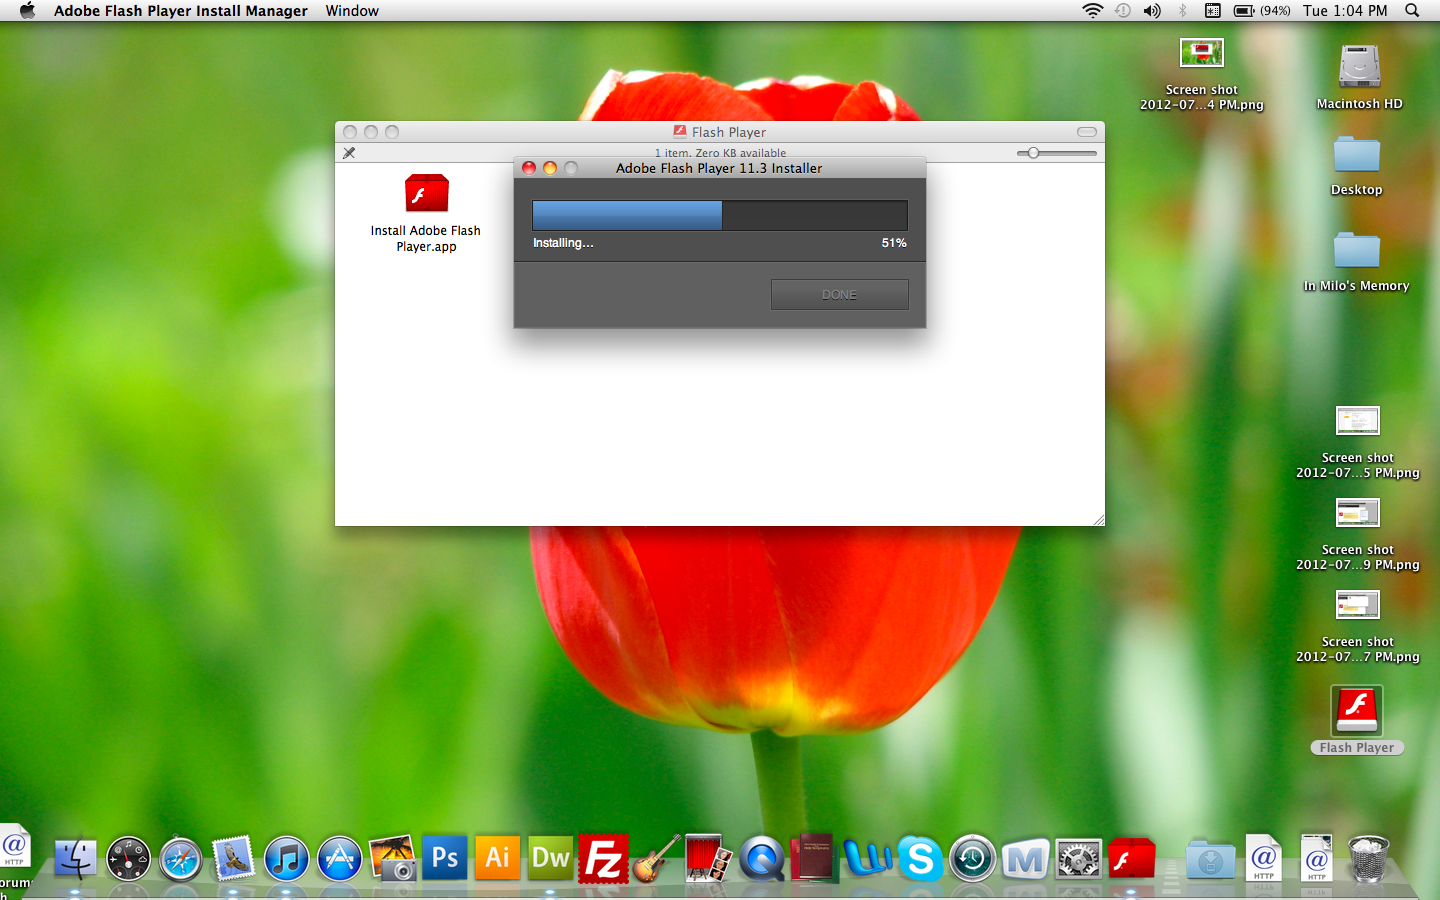
Task: Launch Safari from the dock
Action: click(181, 859)
